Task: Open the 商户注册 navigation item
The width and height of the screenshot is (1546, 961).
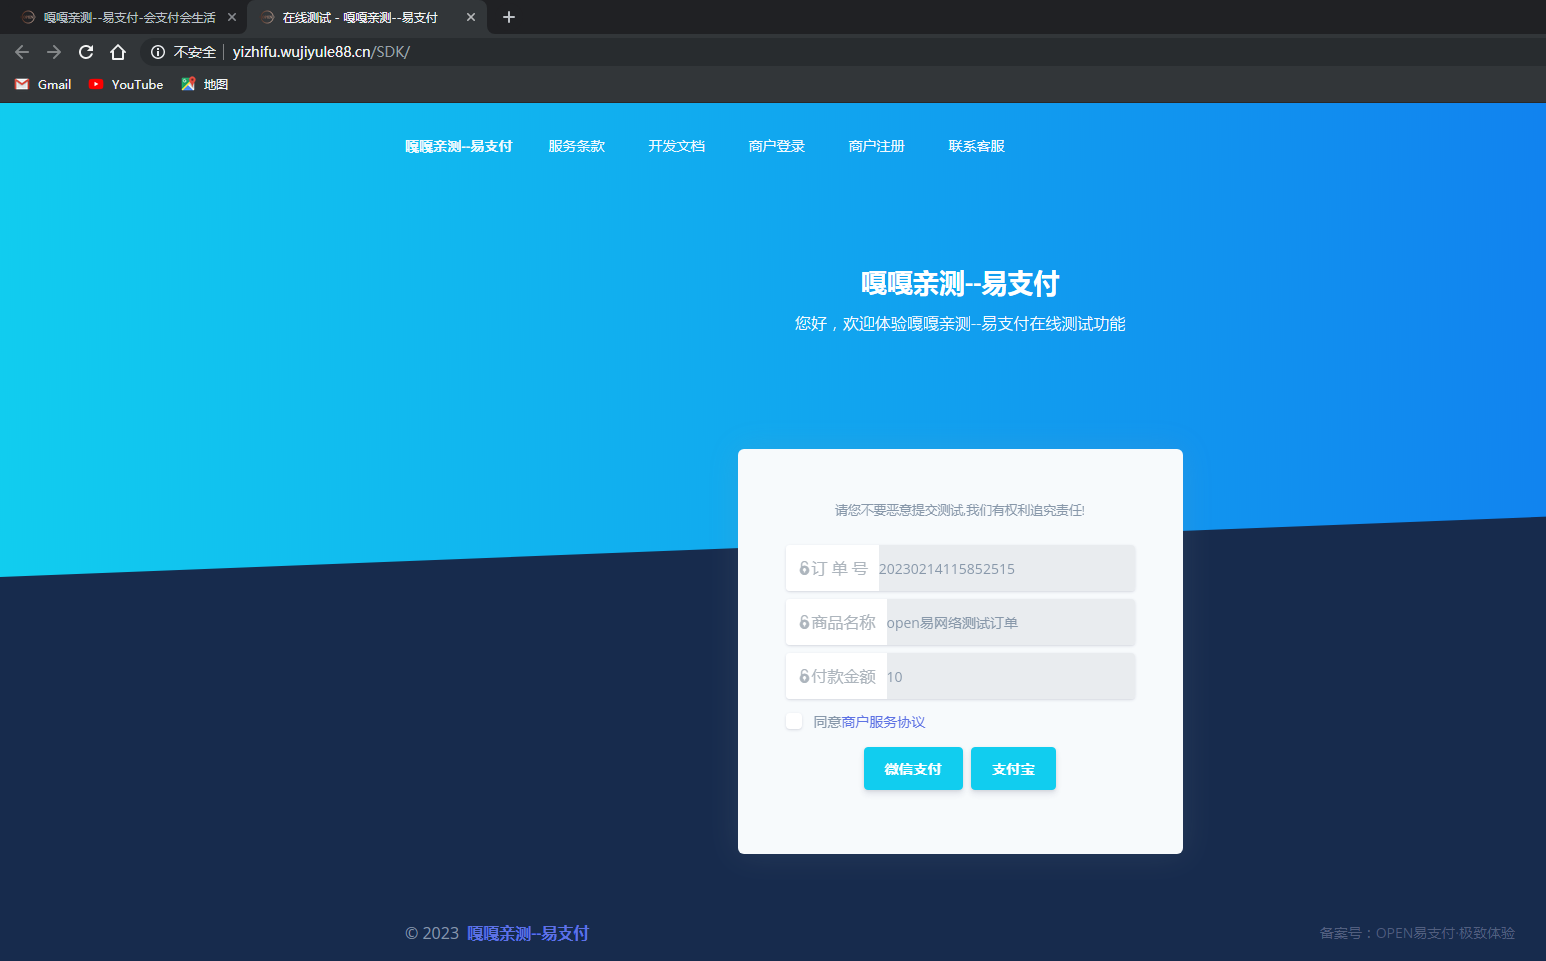Action: coord(876,146)
